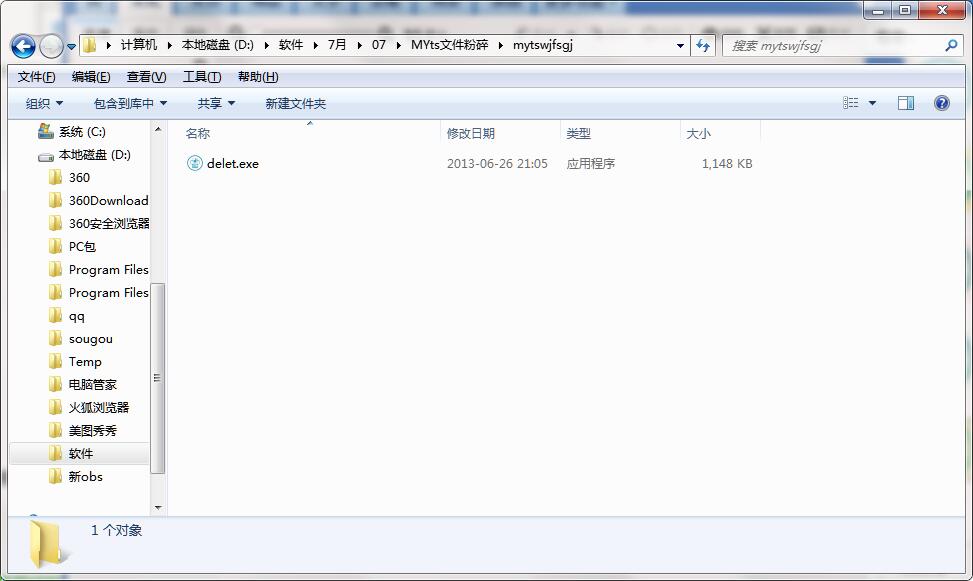Expand arrow after 计算机 in breadcrumb

(169, 45)
